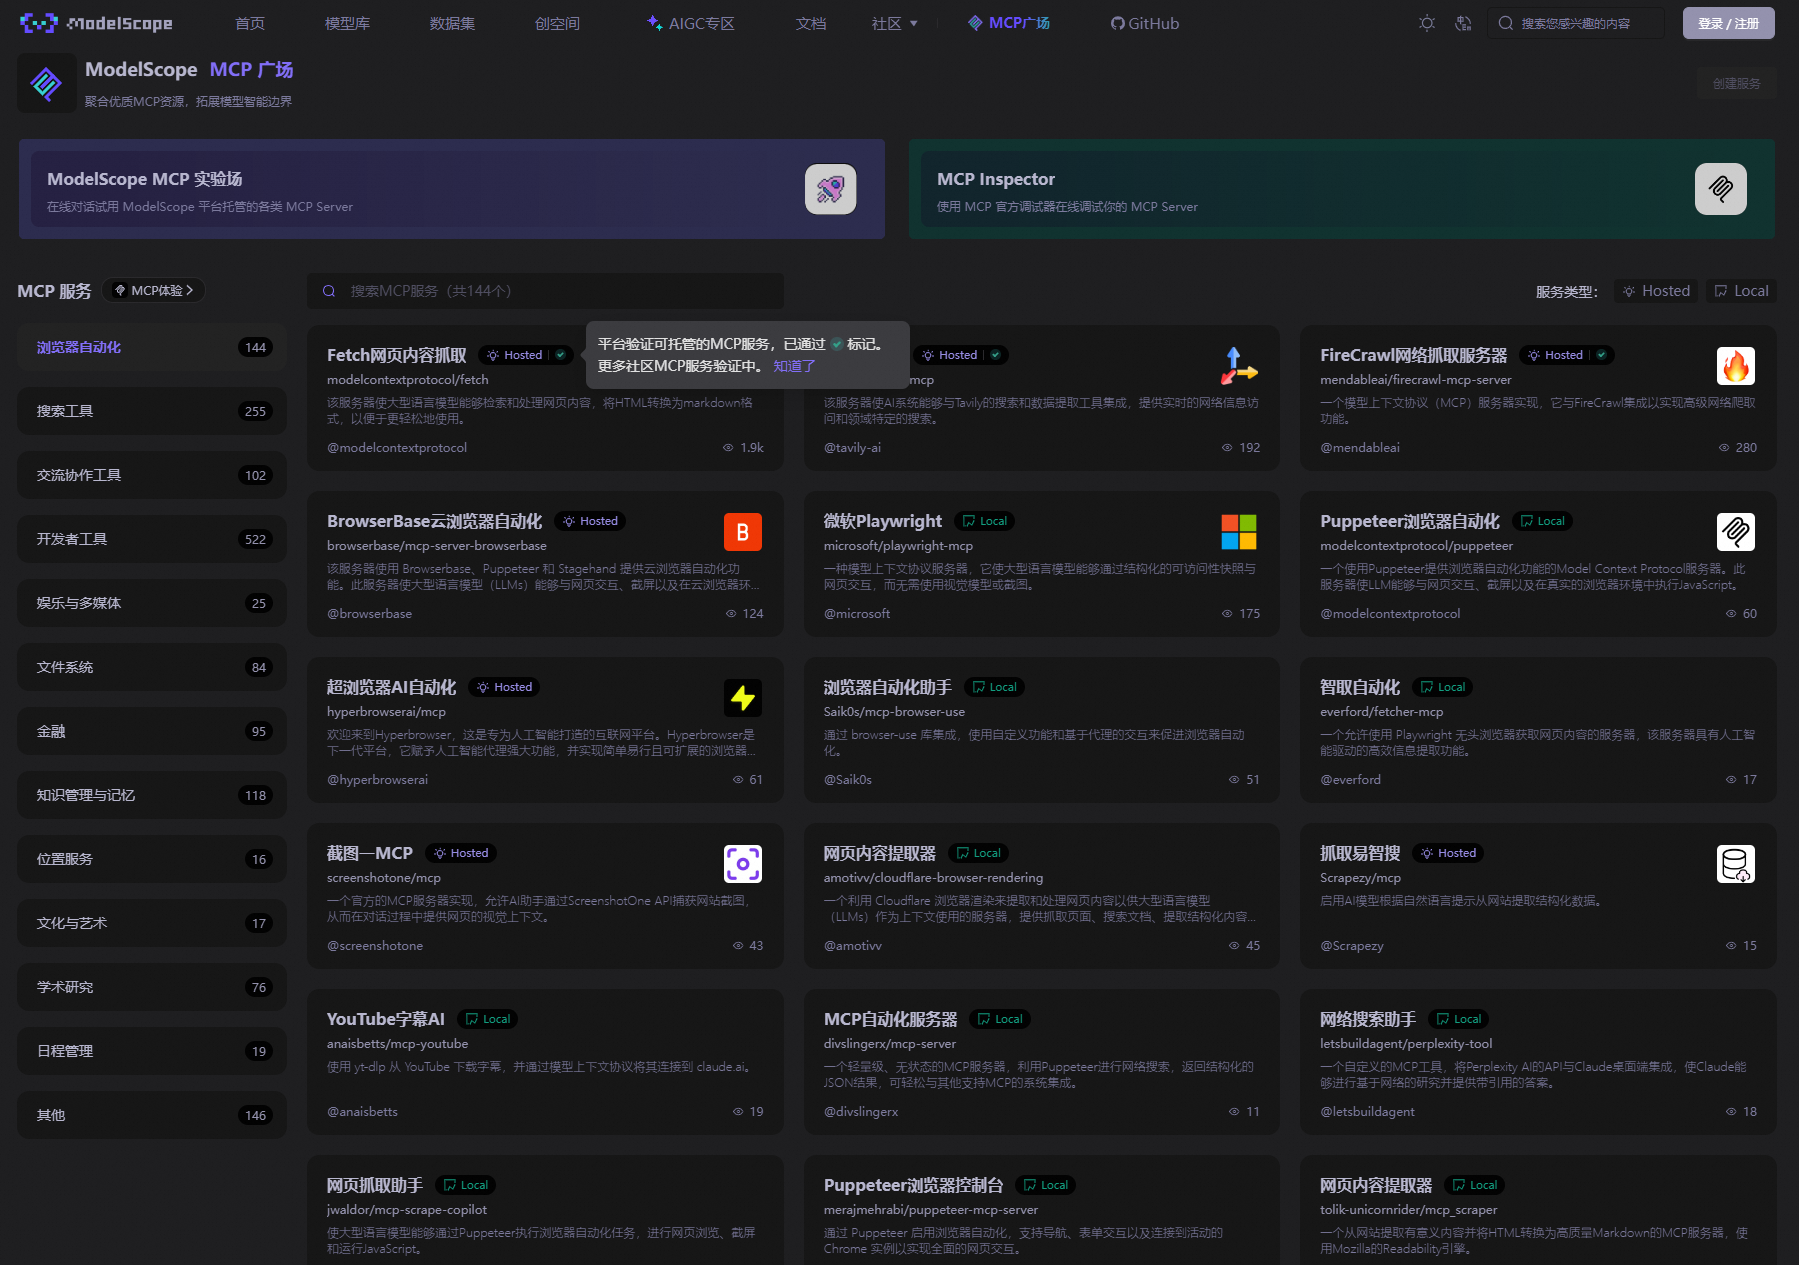The height and width of the screenshot is (1265, 1799).
Task: Select the 文化与艺术 category
Action: 152,923
